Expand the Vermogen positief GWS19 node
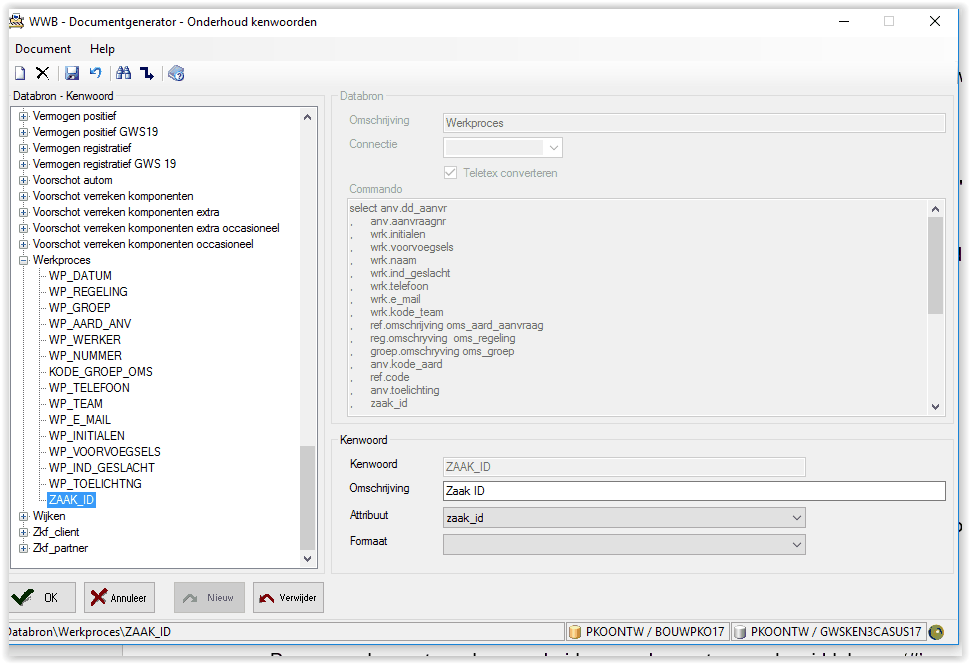 click(x=24, y=132)
